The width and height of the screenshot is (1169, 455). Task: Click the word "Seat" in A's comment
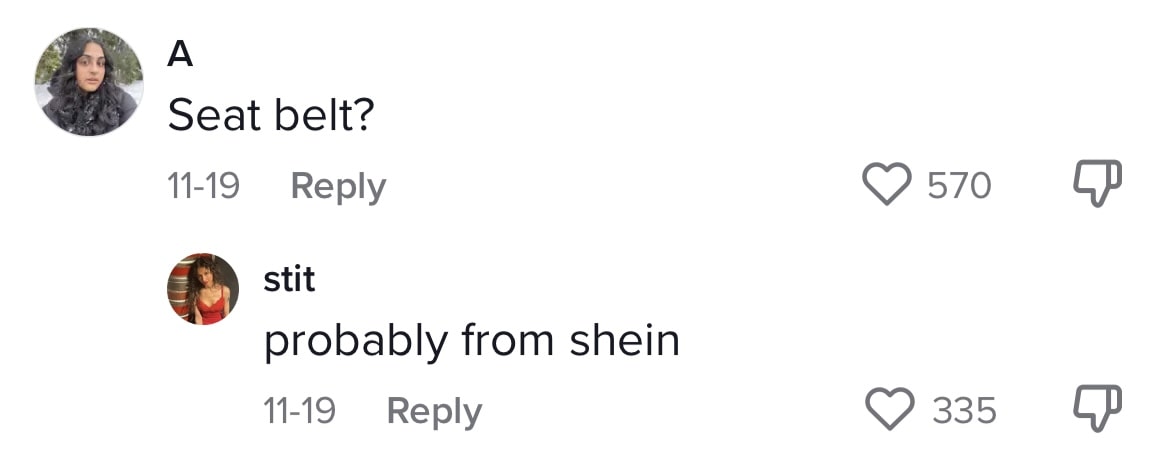click(206, 117)
